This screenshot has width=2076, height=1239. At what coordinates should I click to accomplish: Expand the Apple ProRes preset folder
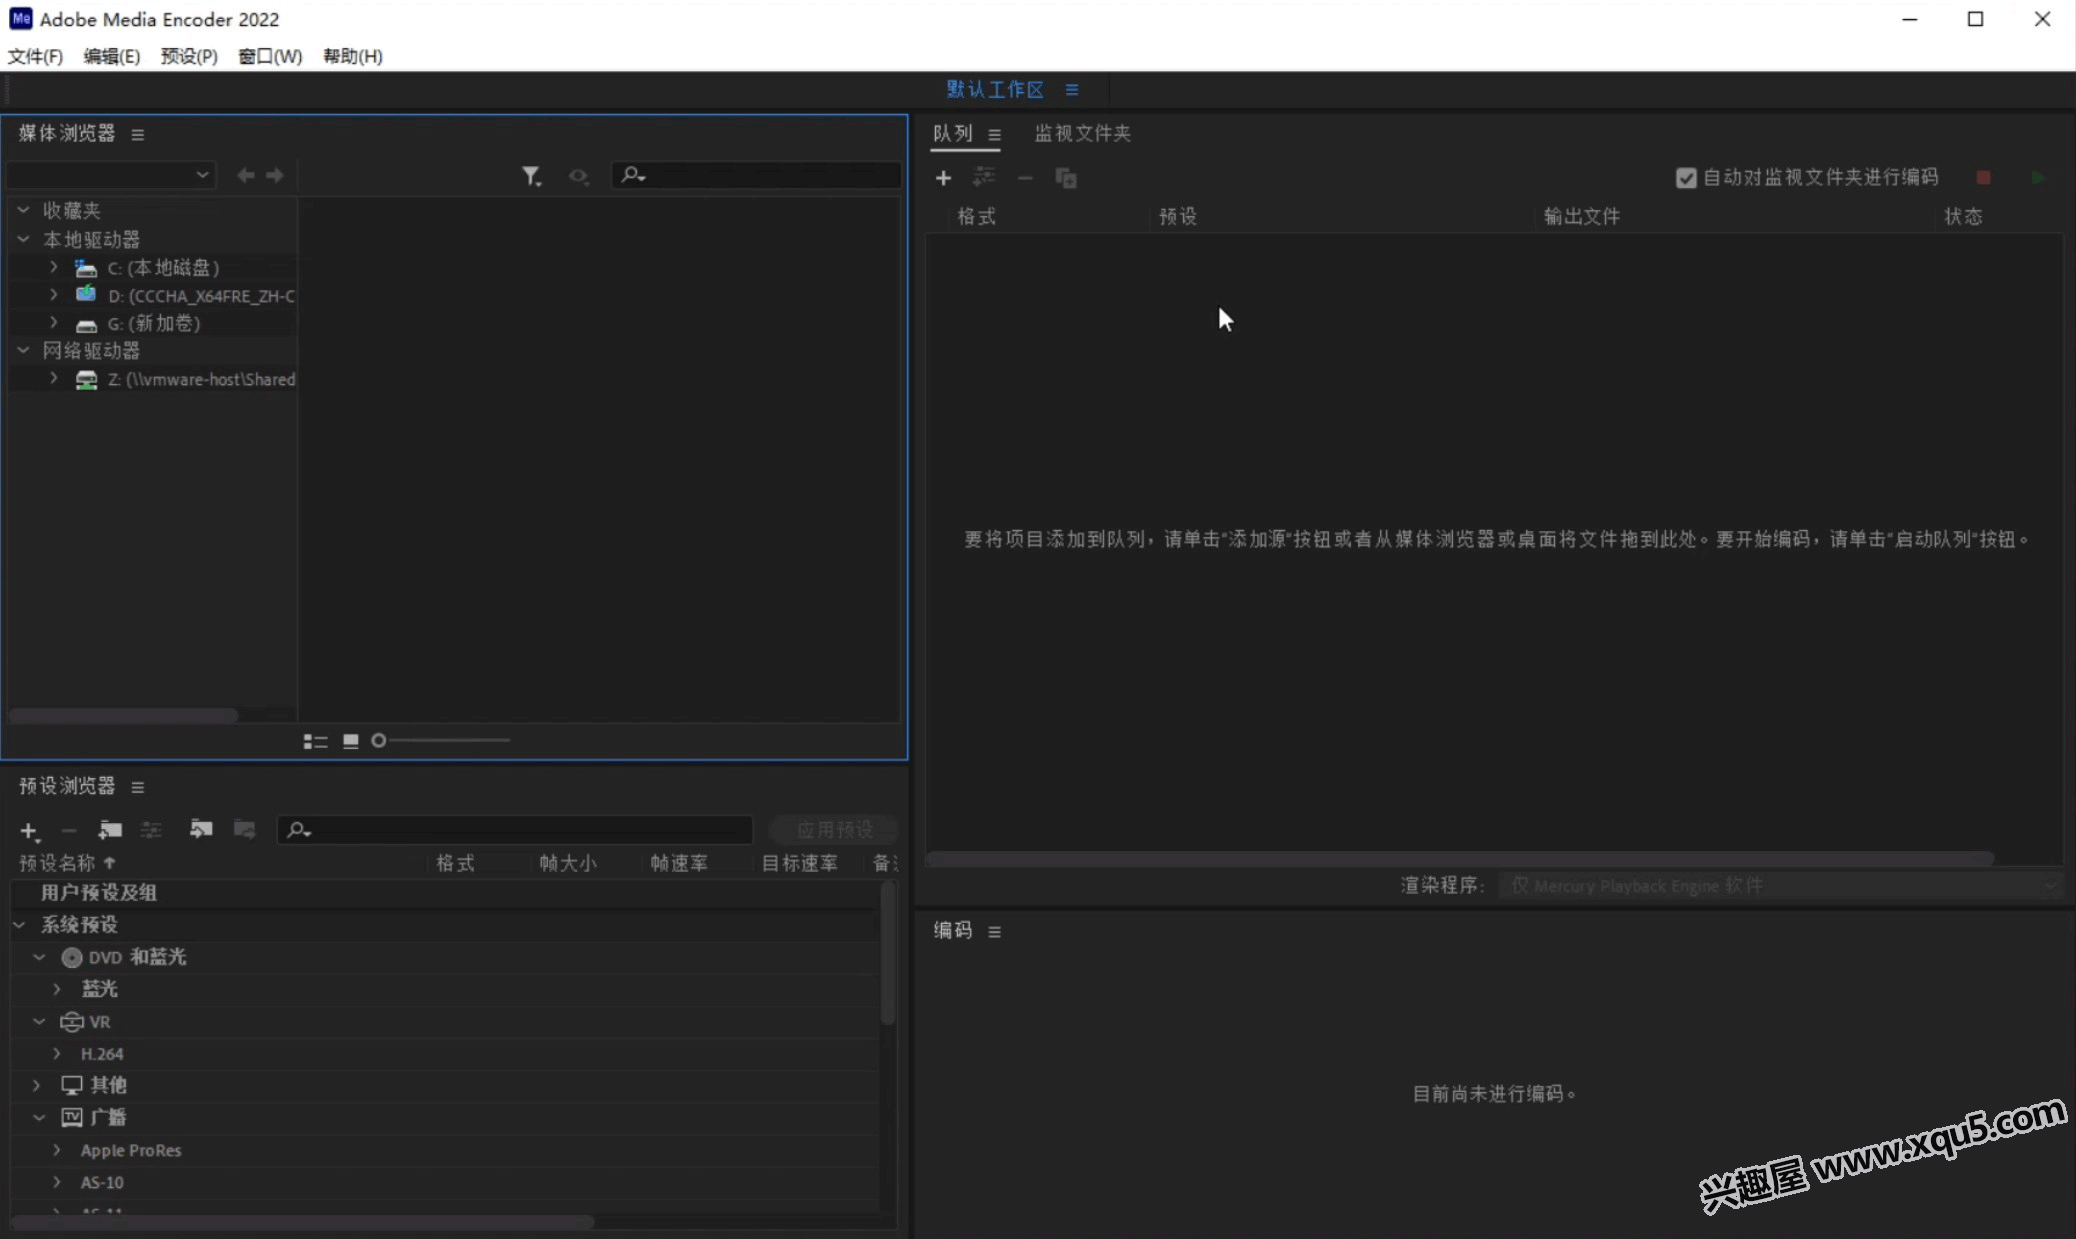coord(57,1150)
